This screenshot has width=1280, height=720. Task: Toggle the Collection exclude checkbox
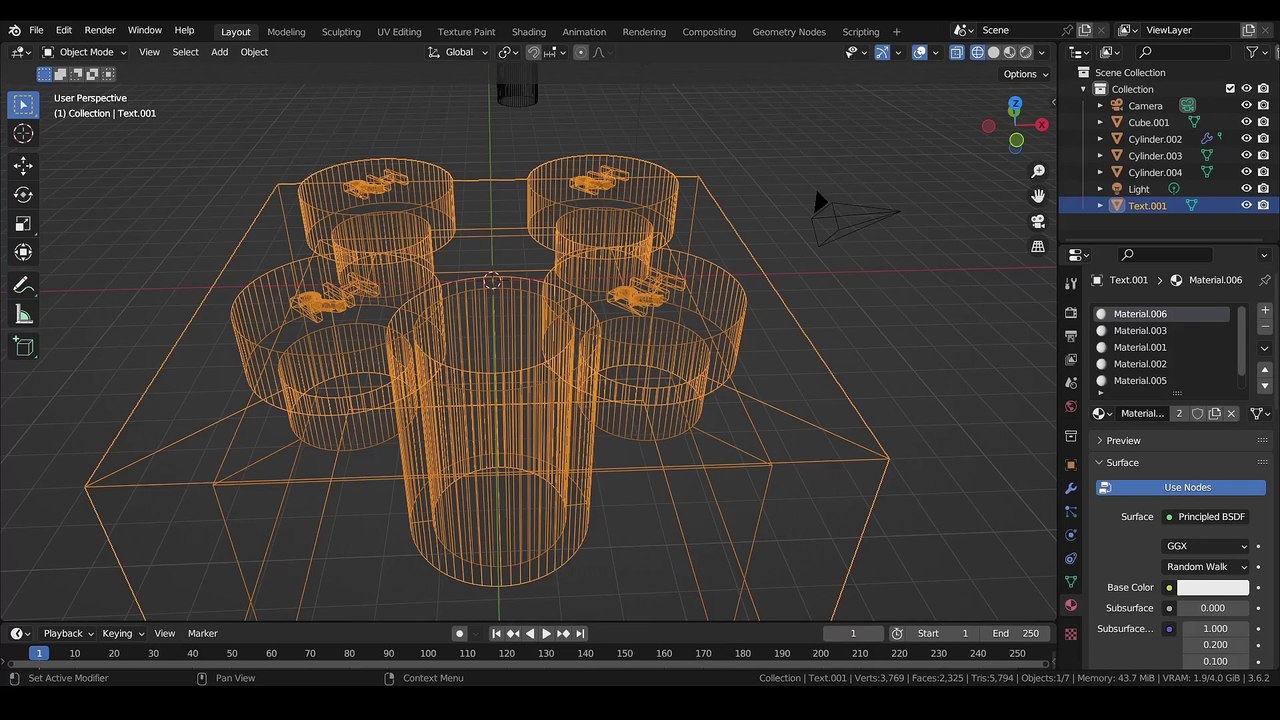(1230, 89)
